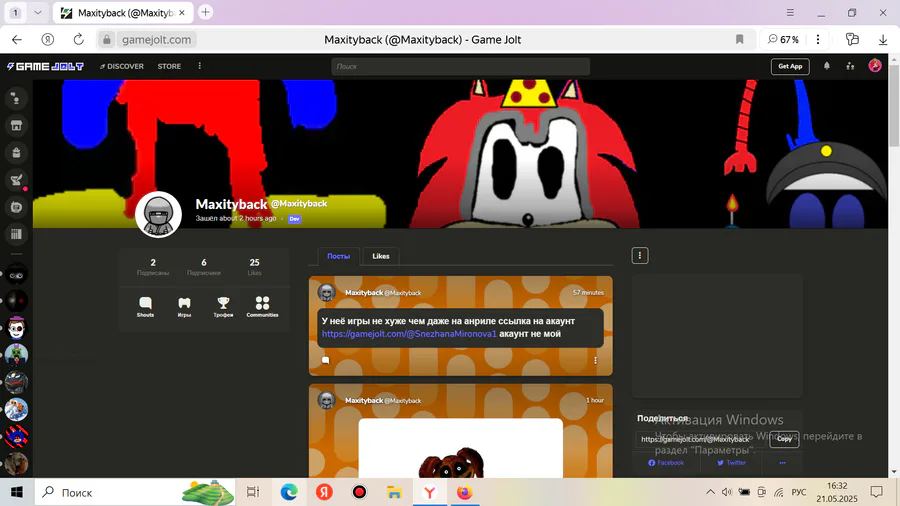Click comment icon on first post
This screenshot has width=900, height=506.
[x=325, y=360]
